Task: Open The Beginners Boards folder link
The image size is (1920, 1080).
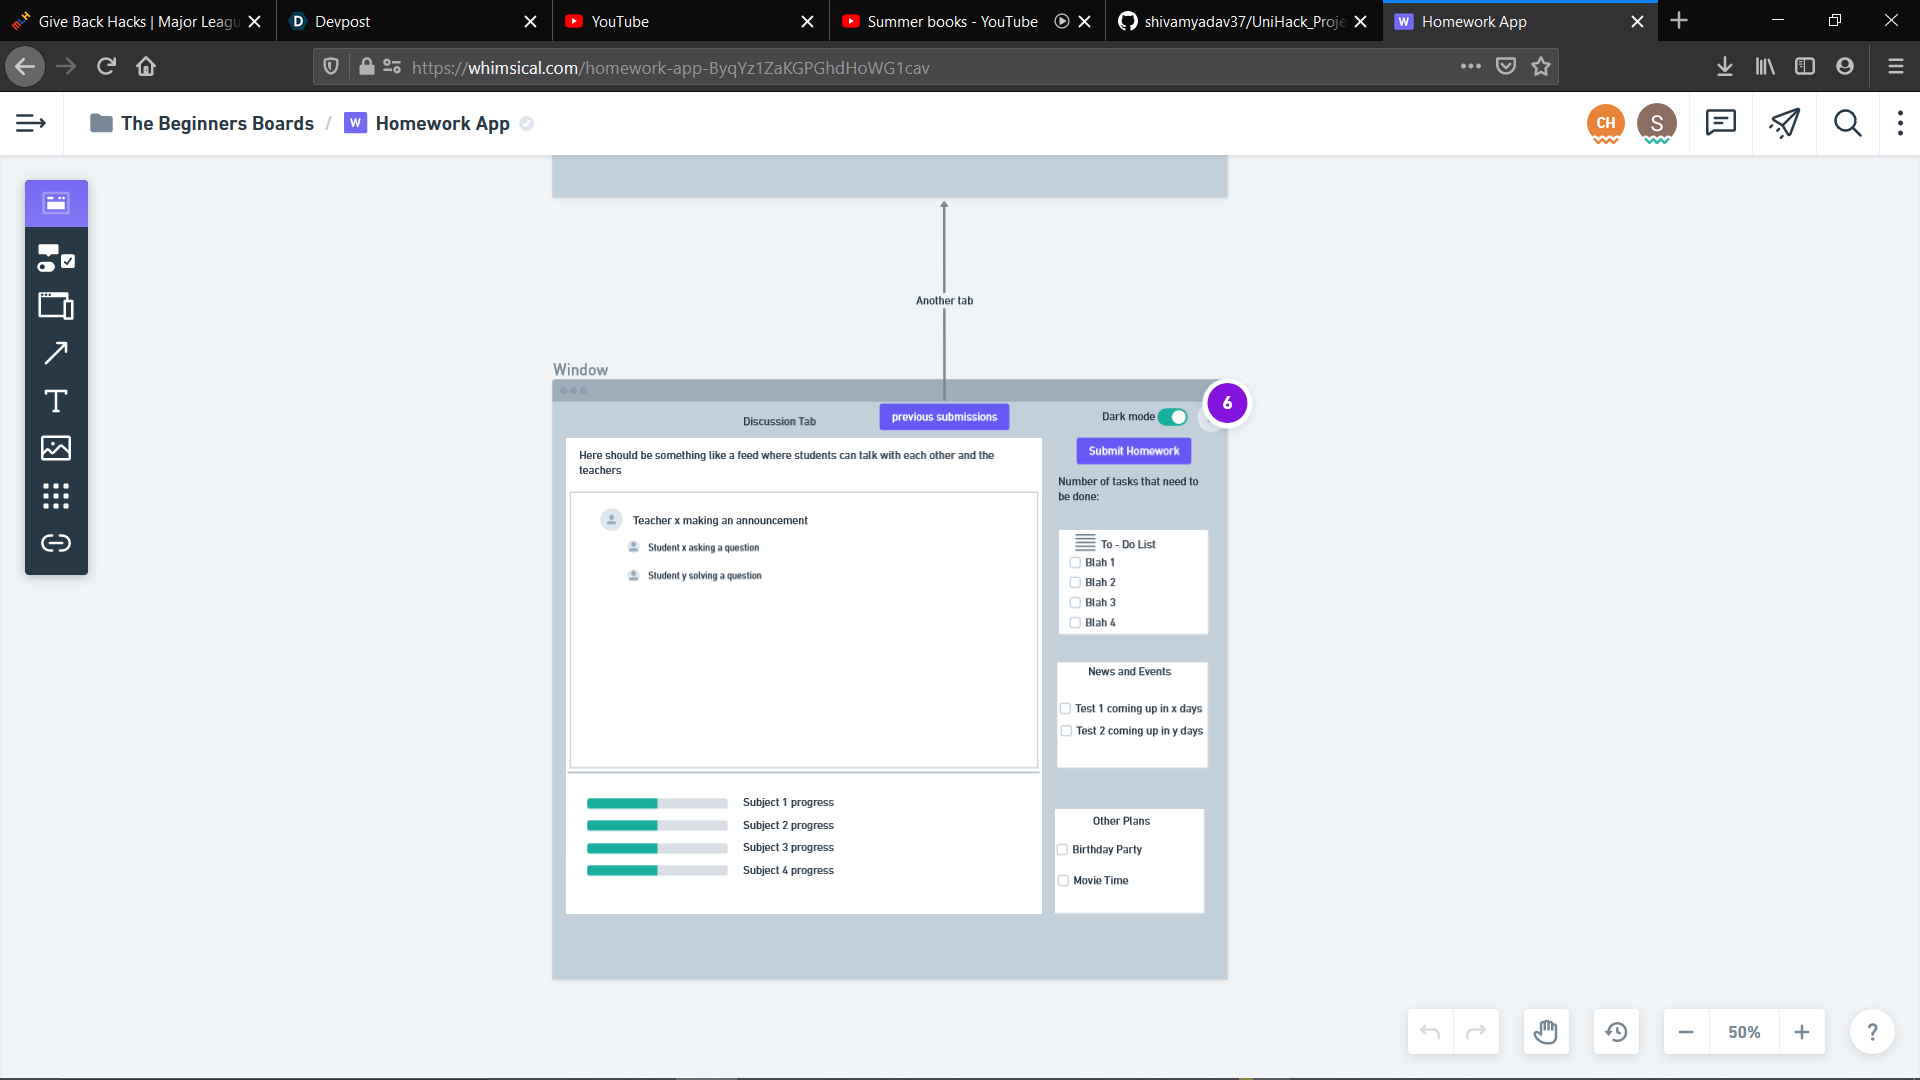Action: pyautogui.click(x=217, y=123)
